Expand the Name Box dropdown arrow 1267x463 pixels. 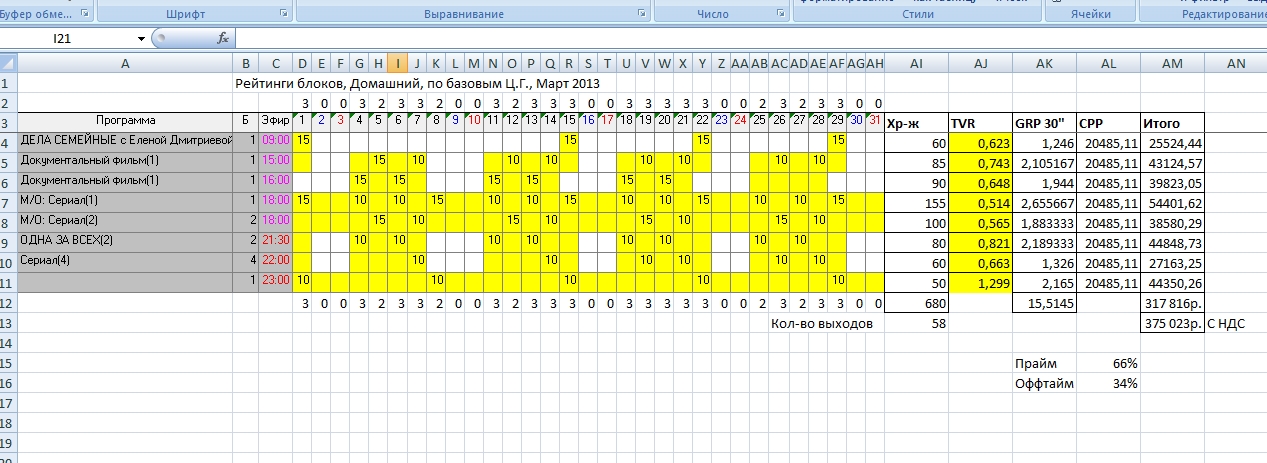pyautogui.click(x=141, y=38)
